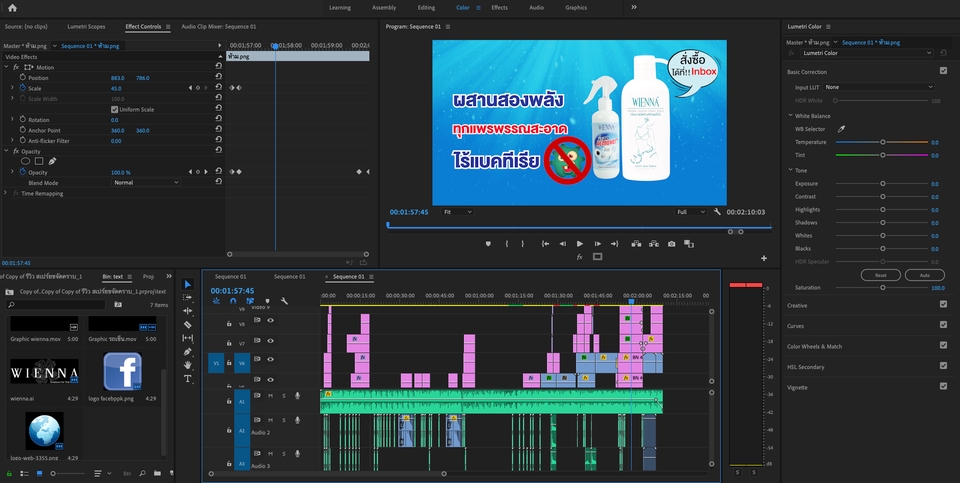The image size is (960, 483).
Task: Select the Opacity free draw bezier pen
Action: point(52,162)
